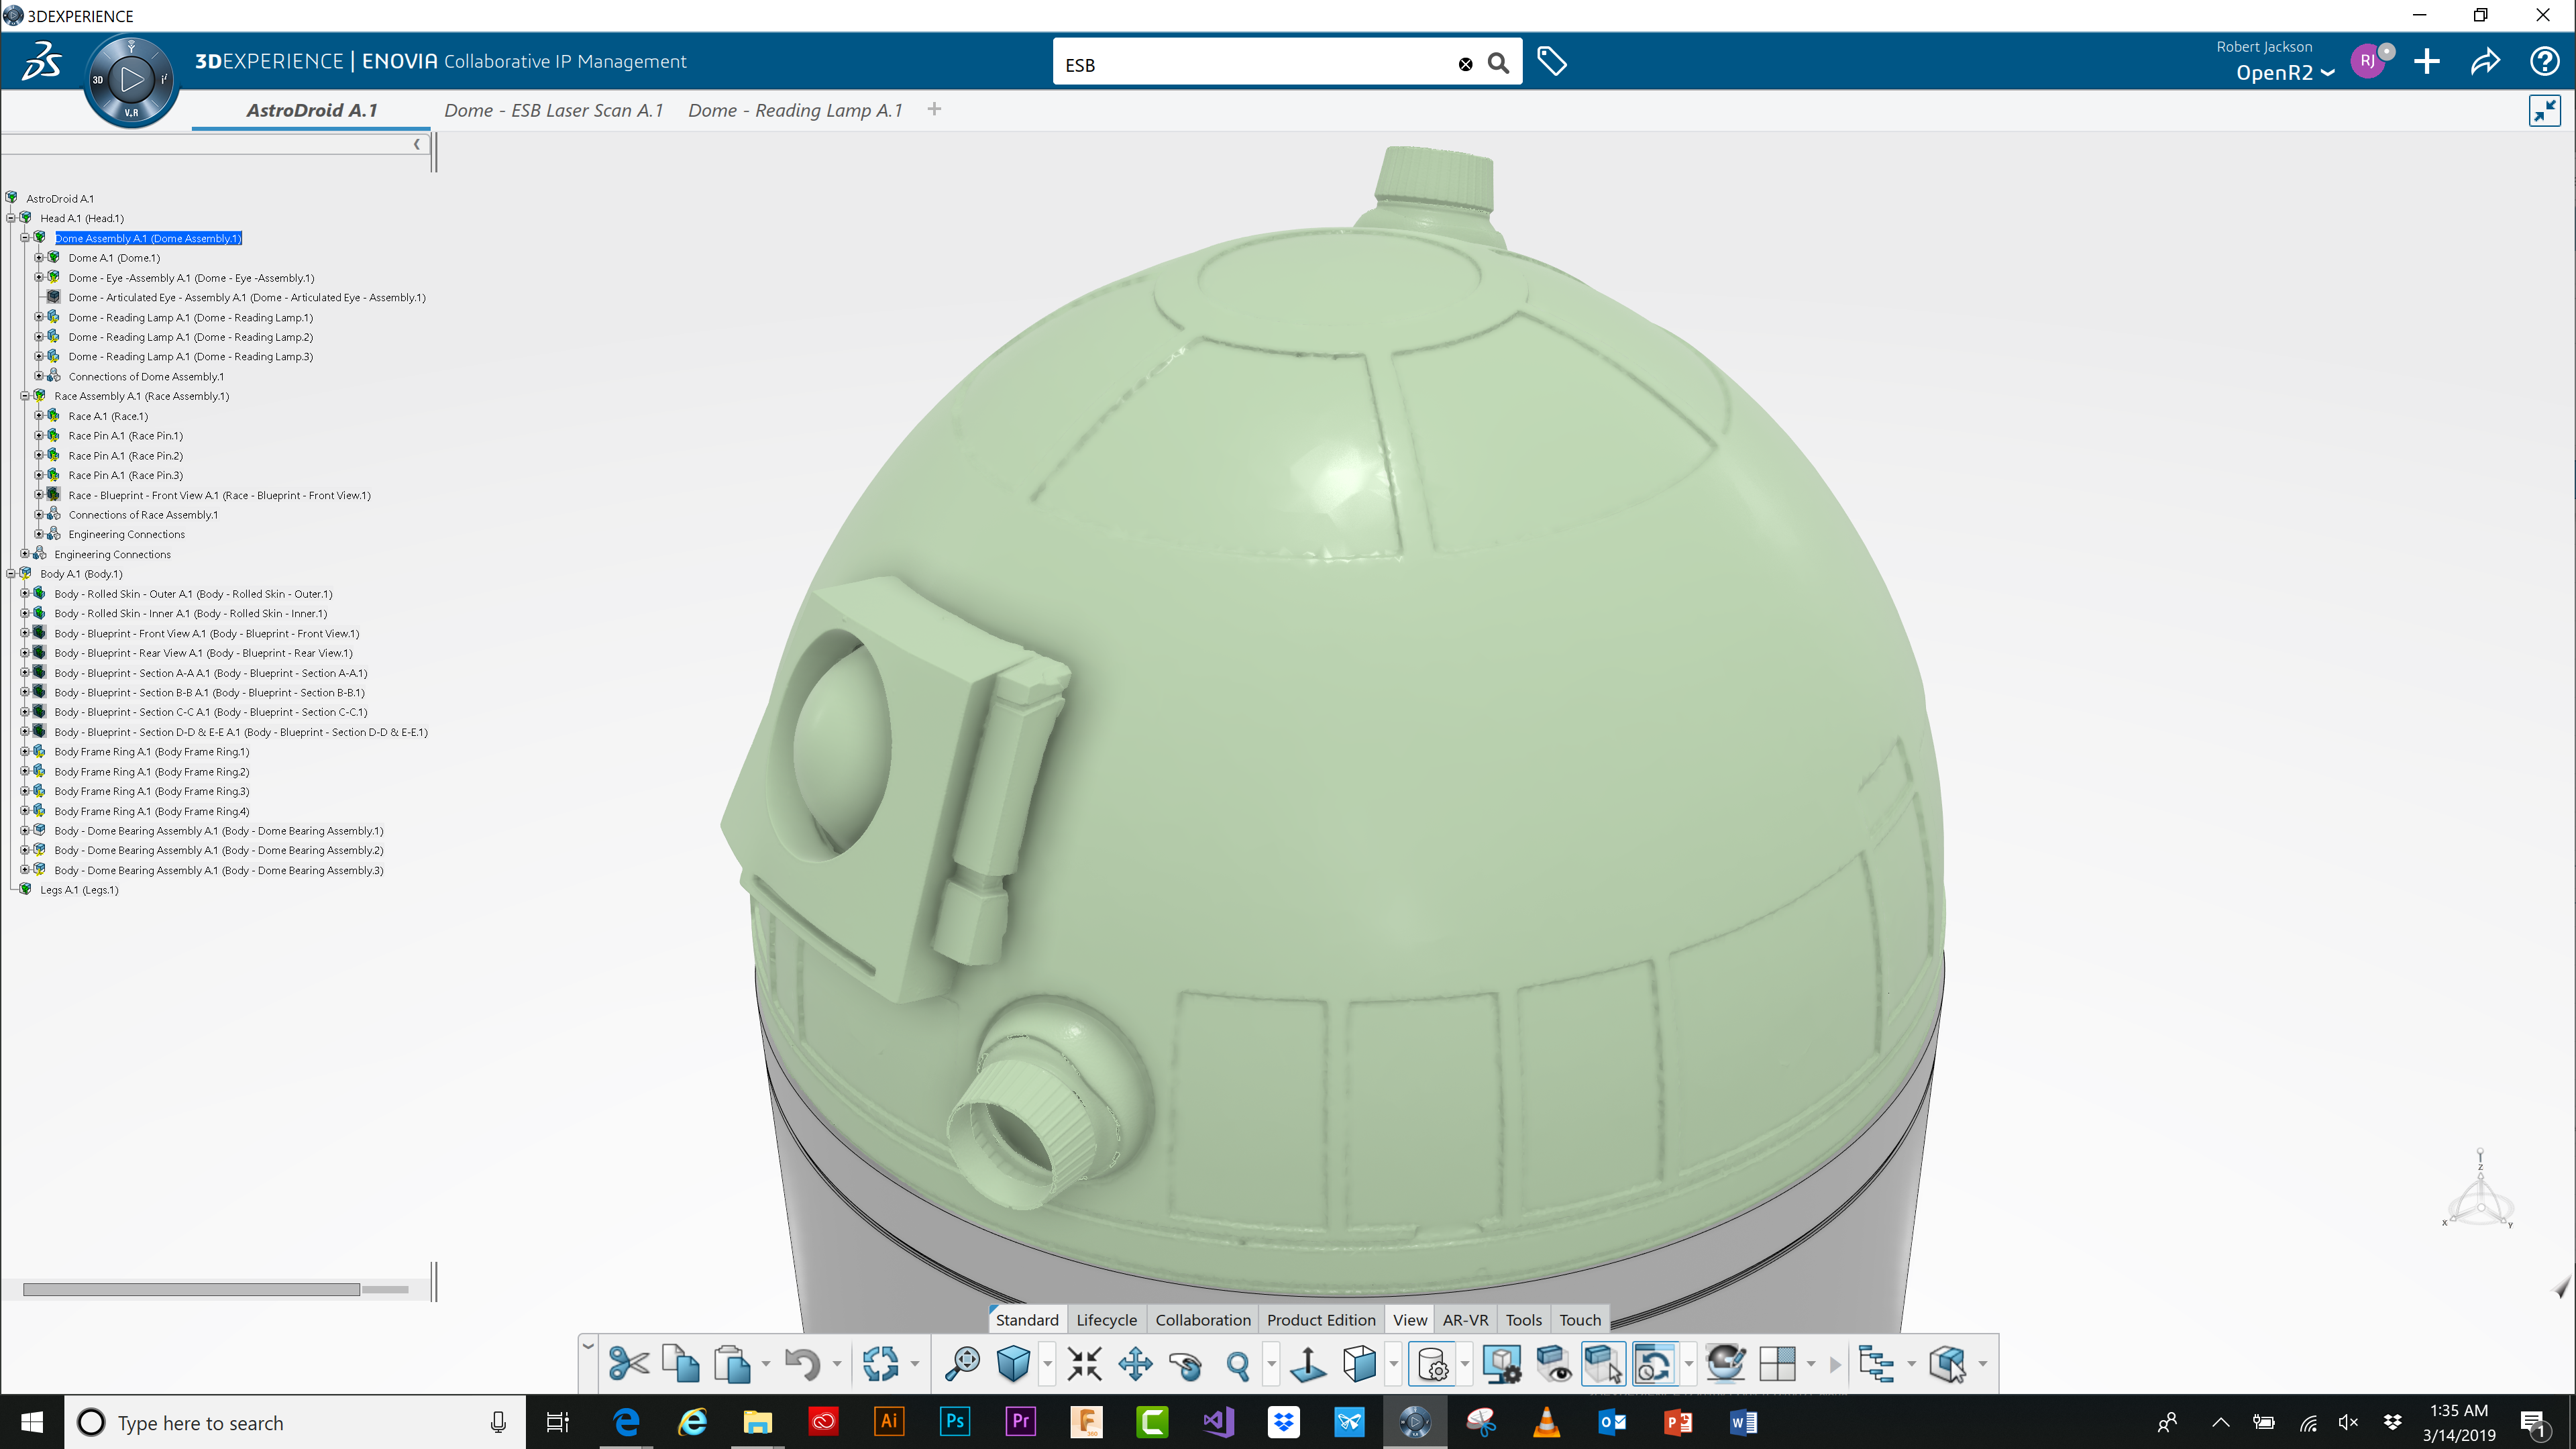Click the Normal View plane arrow icon
Screen dimensions: 2576x1449
pyautogui.click(x=1308, y=1364)
